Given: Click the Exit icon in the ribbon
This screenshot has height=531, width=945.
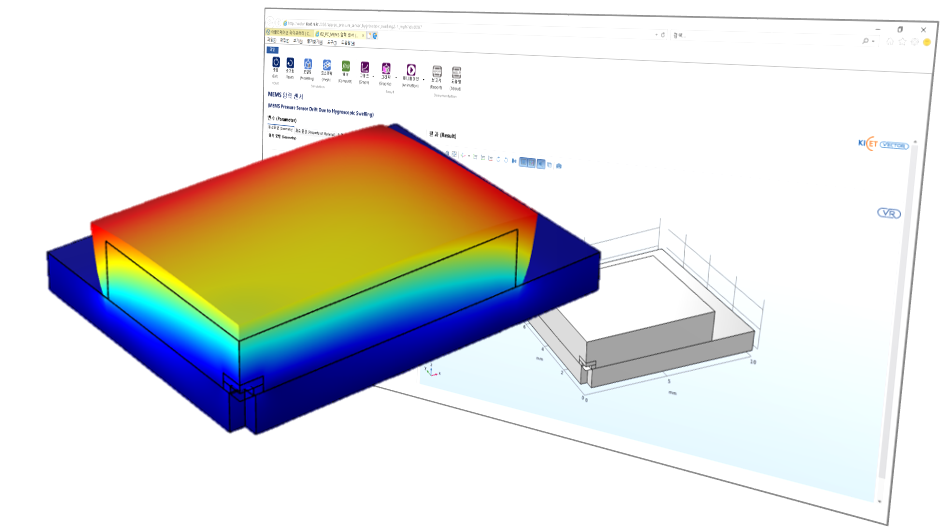Looking at the screenshot, I should point(275,66).
